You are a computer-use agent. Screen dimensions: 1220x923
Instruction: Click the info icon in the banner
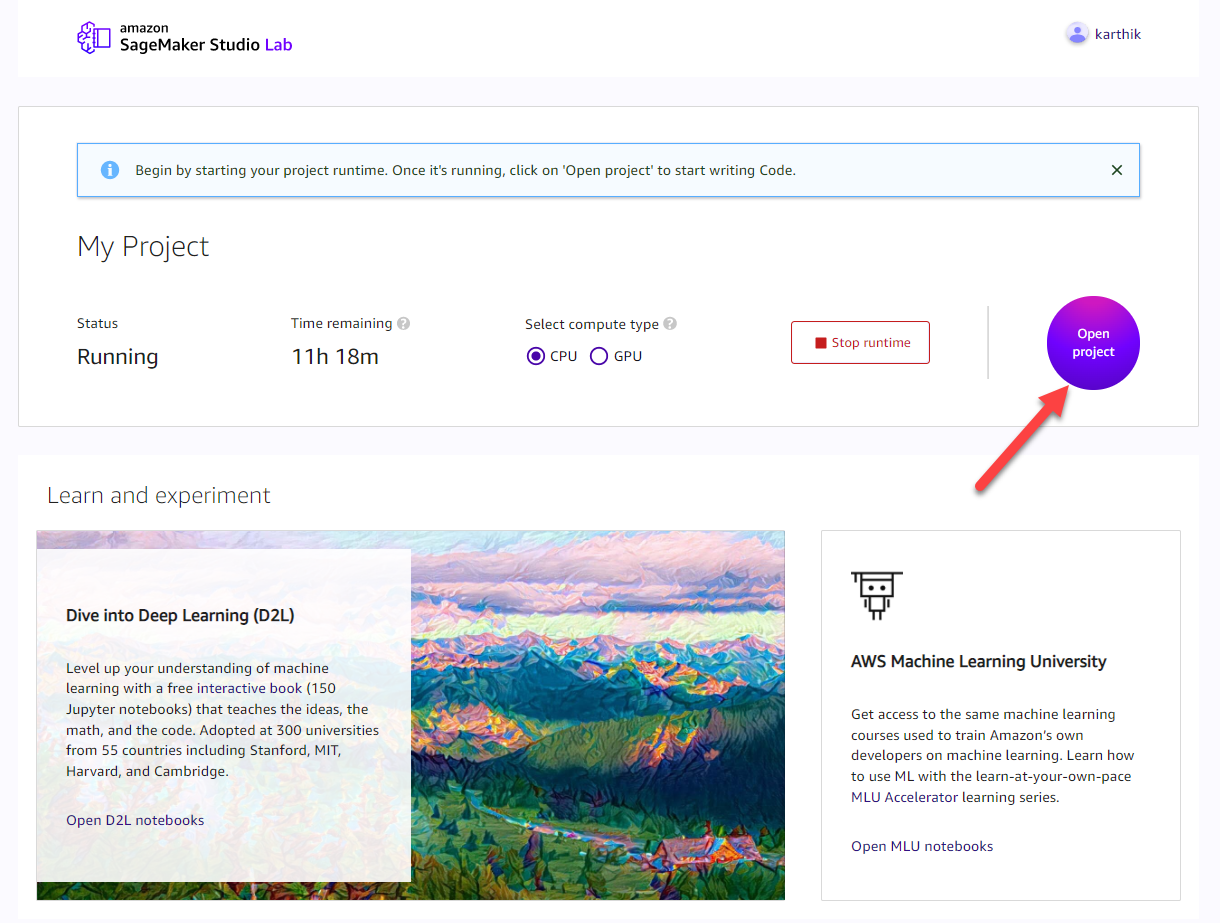(110, 170)
